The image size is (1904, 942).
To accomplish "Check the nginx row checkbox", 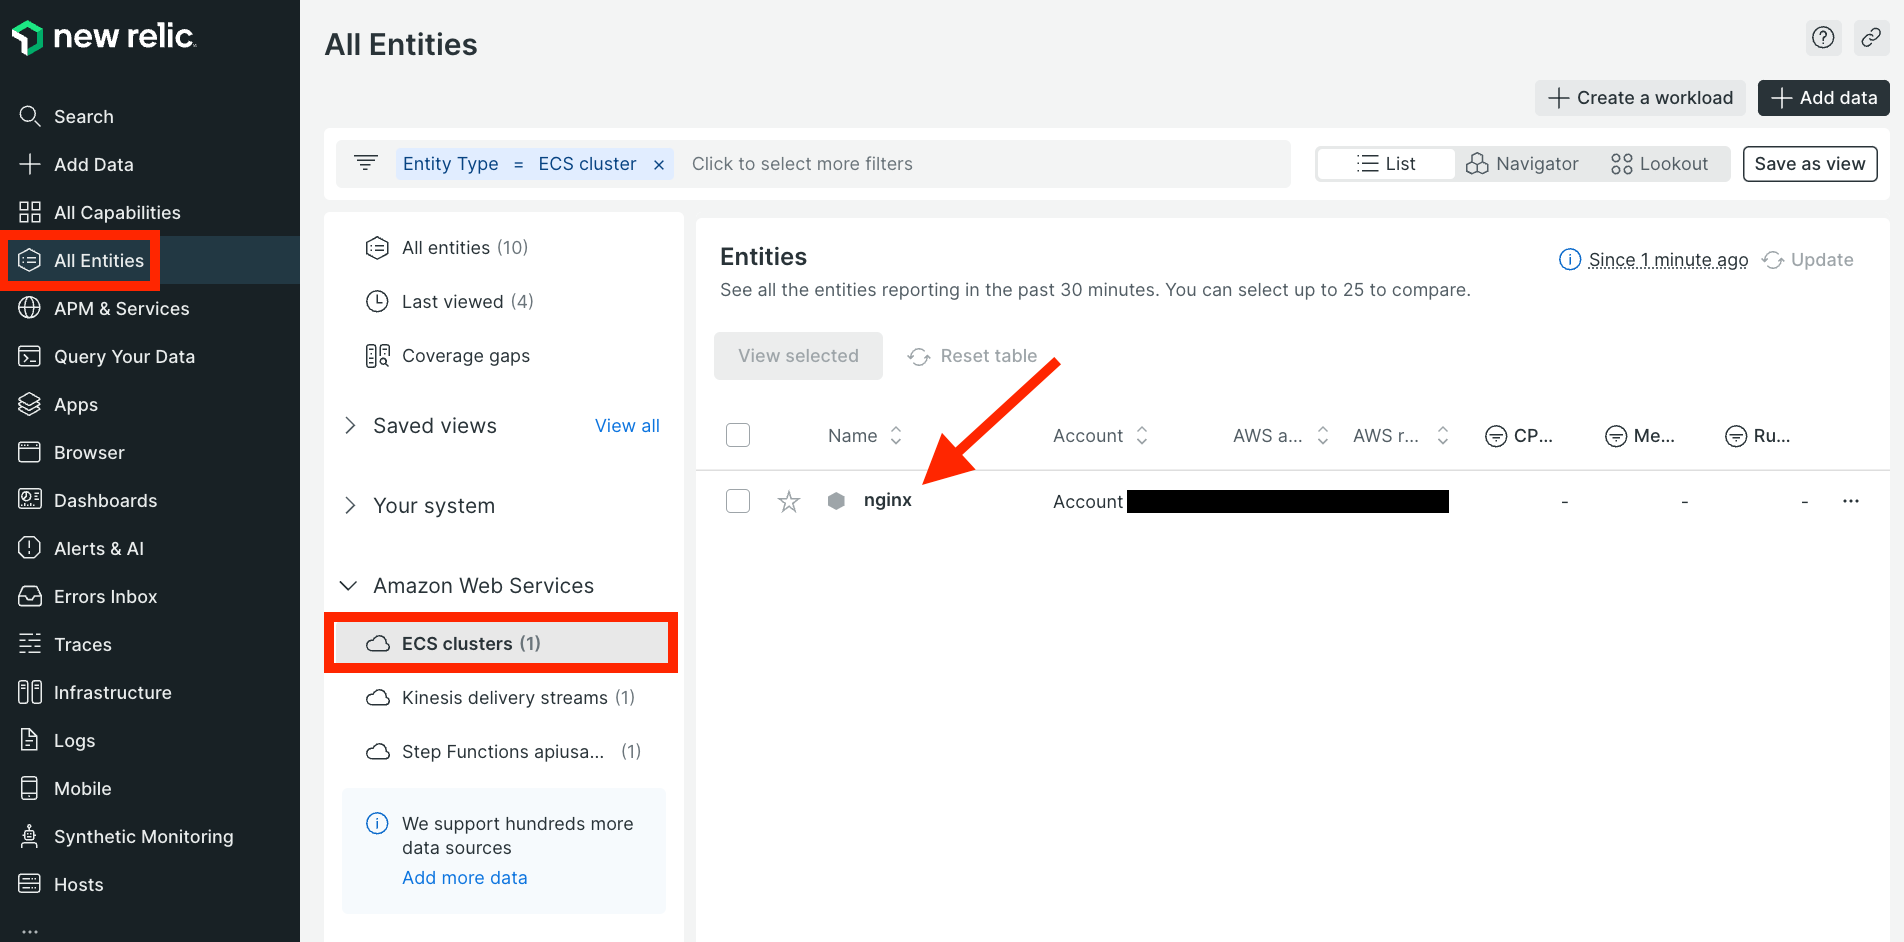I will 737,501.
